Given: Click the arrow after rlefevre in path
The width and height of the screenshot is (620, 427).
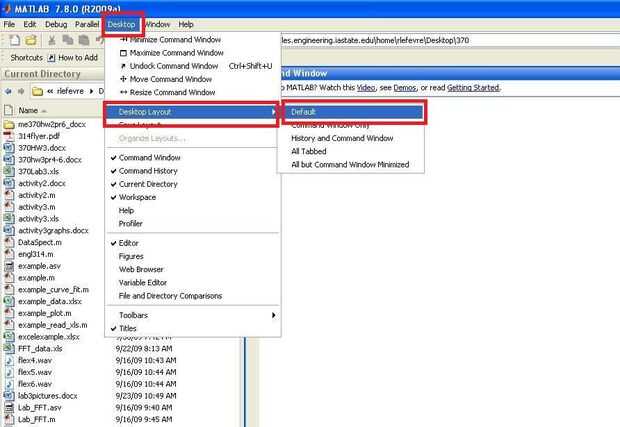Looking at the screenshot, I should 91,91.
